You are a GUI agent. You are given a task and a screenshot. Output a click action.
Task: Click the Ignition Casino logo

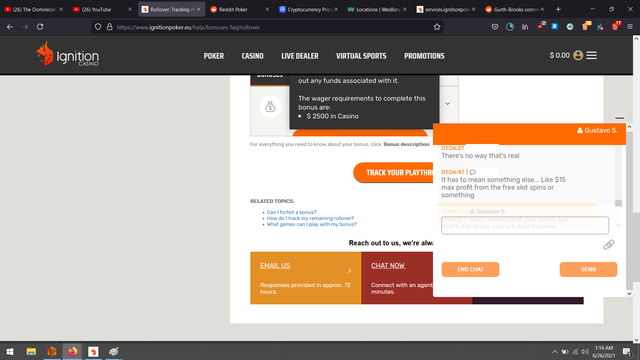(68, 54)
